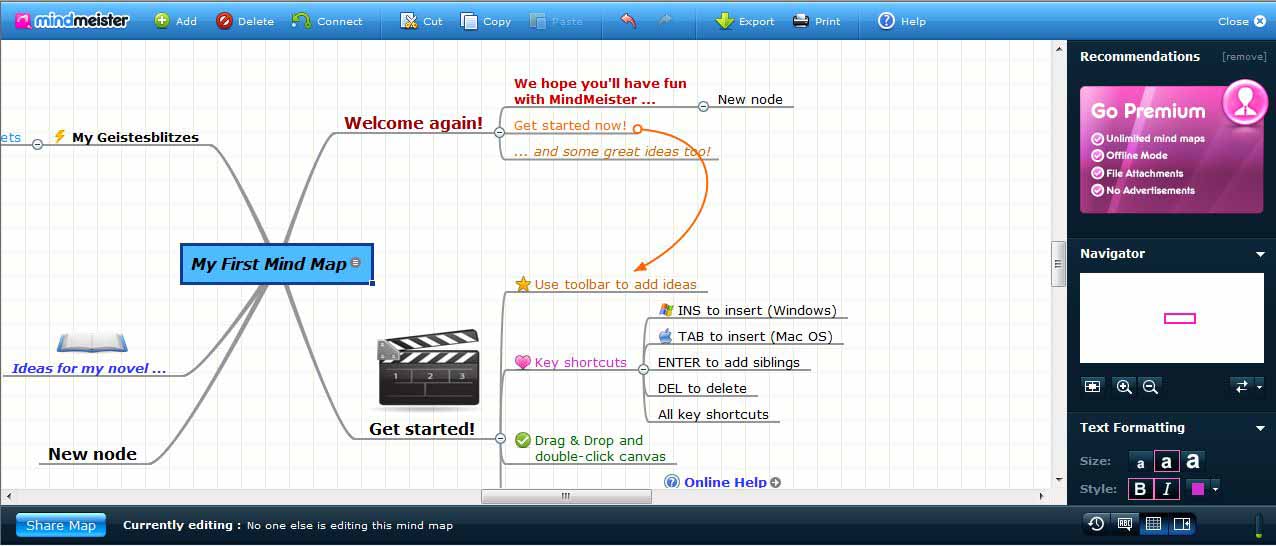Image resolution: width=1276 pixels, height=546 pixels.
Task: Click the Print toolbar button
Action: [817, 21]
